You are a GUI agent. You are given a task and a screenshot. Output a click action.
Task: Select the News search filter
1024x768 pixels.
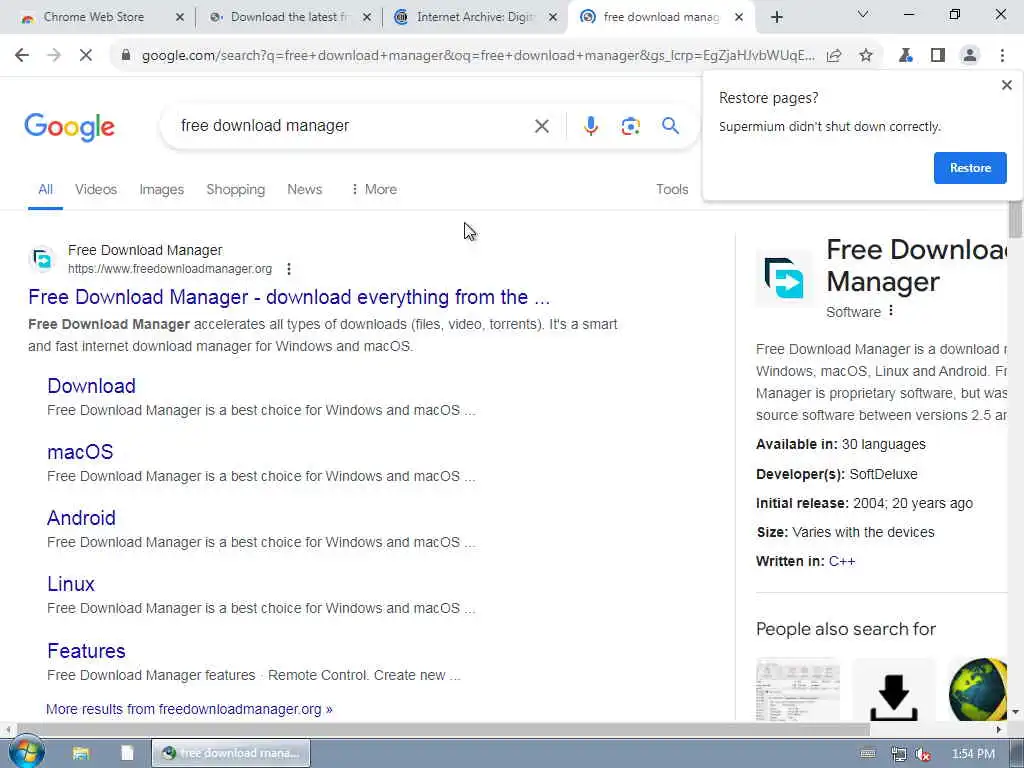point(304,189)
